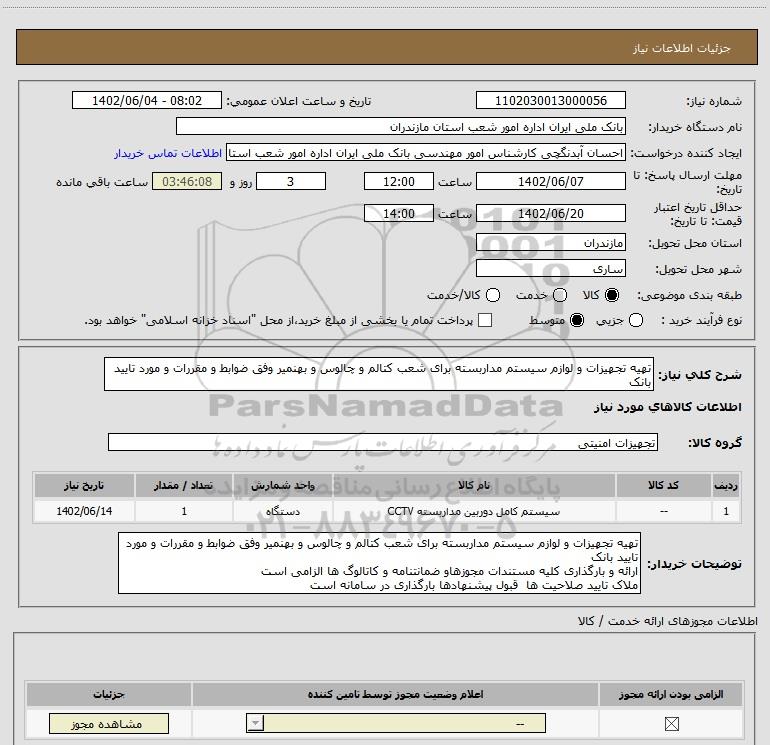Select the جزیی purchase type radio

coord(636,320)
